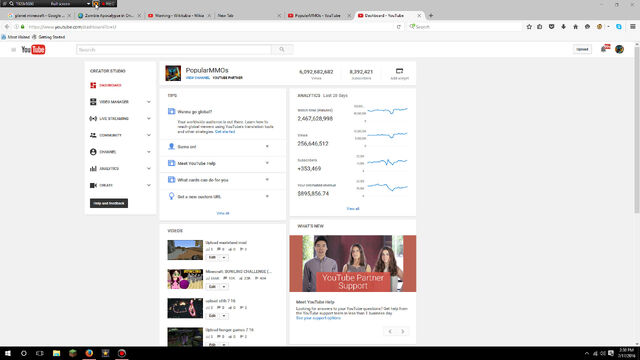This screenshot has width=640, height=360.
Task: Click Firefox bookmark star icon
Action: pyautogui.click(x=529, y=27)
